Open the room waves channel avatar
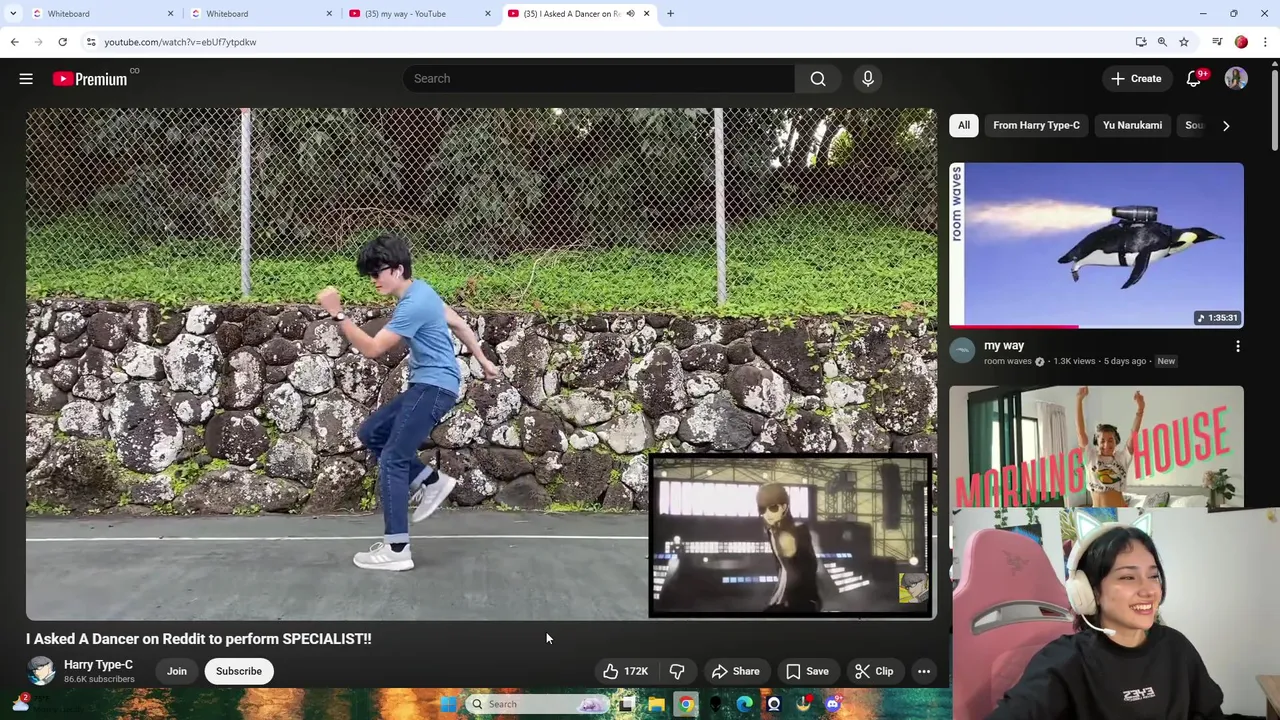 click(x=962, y=351)
